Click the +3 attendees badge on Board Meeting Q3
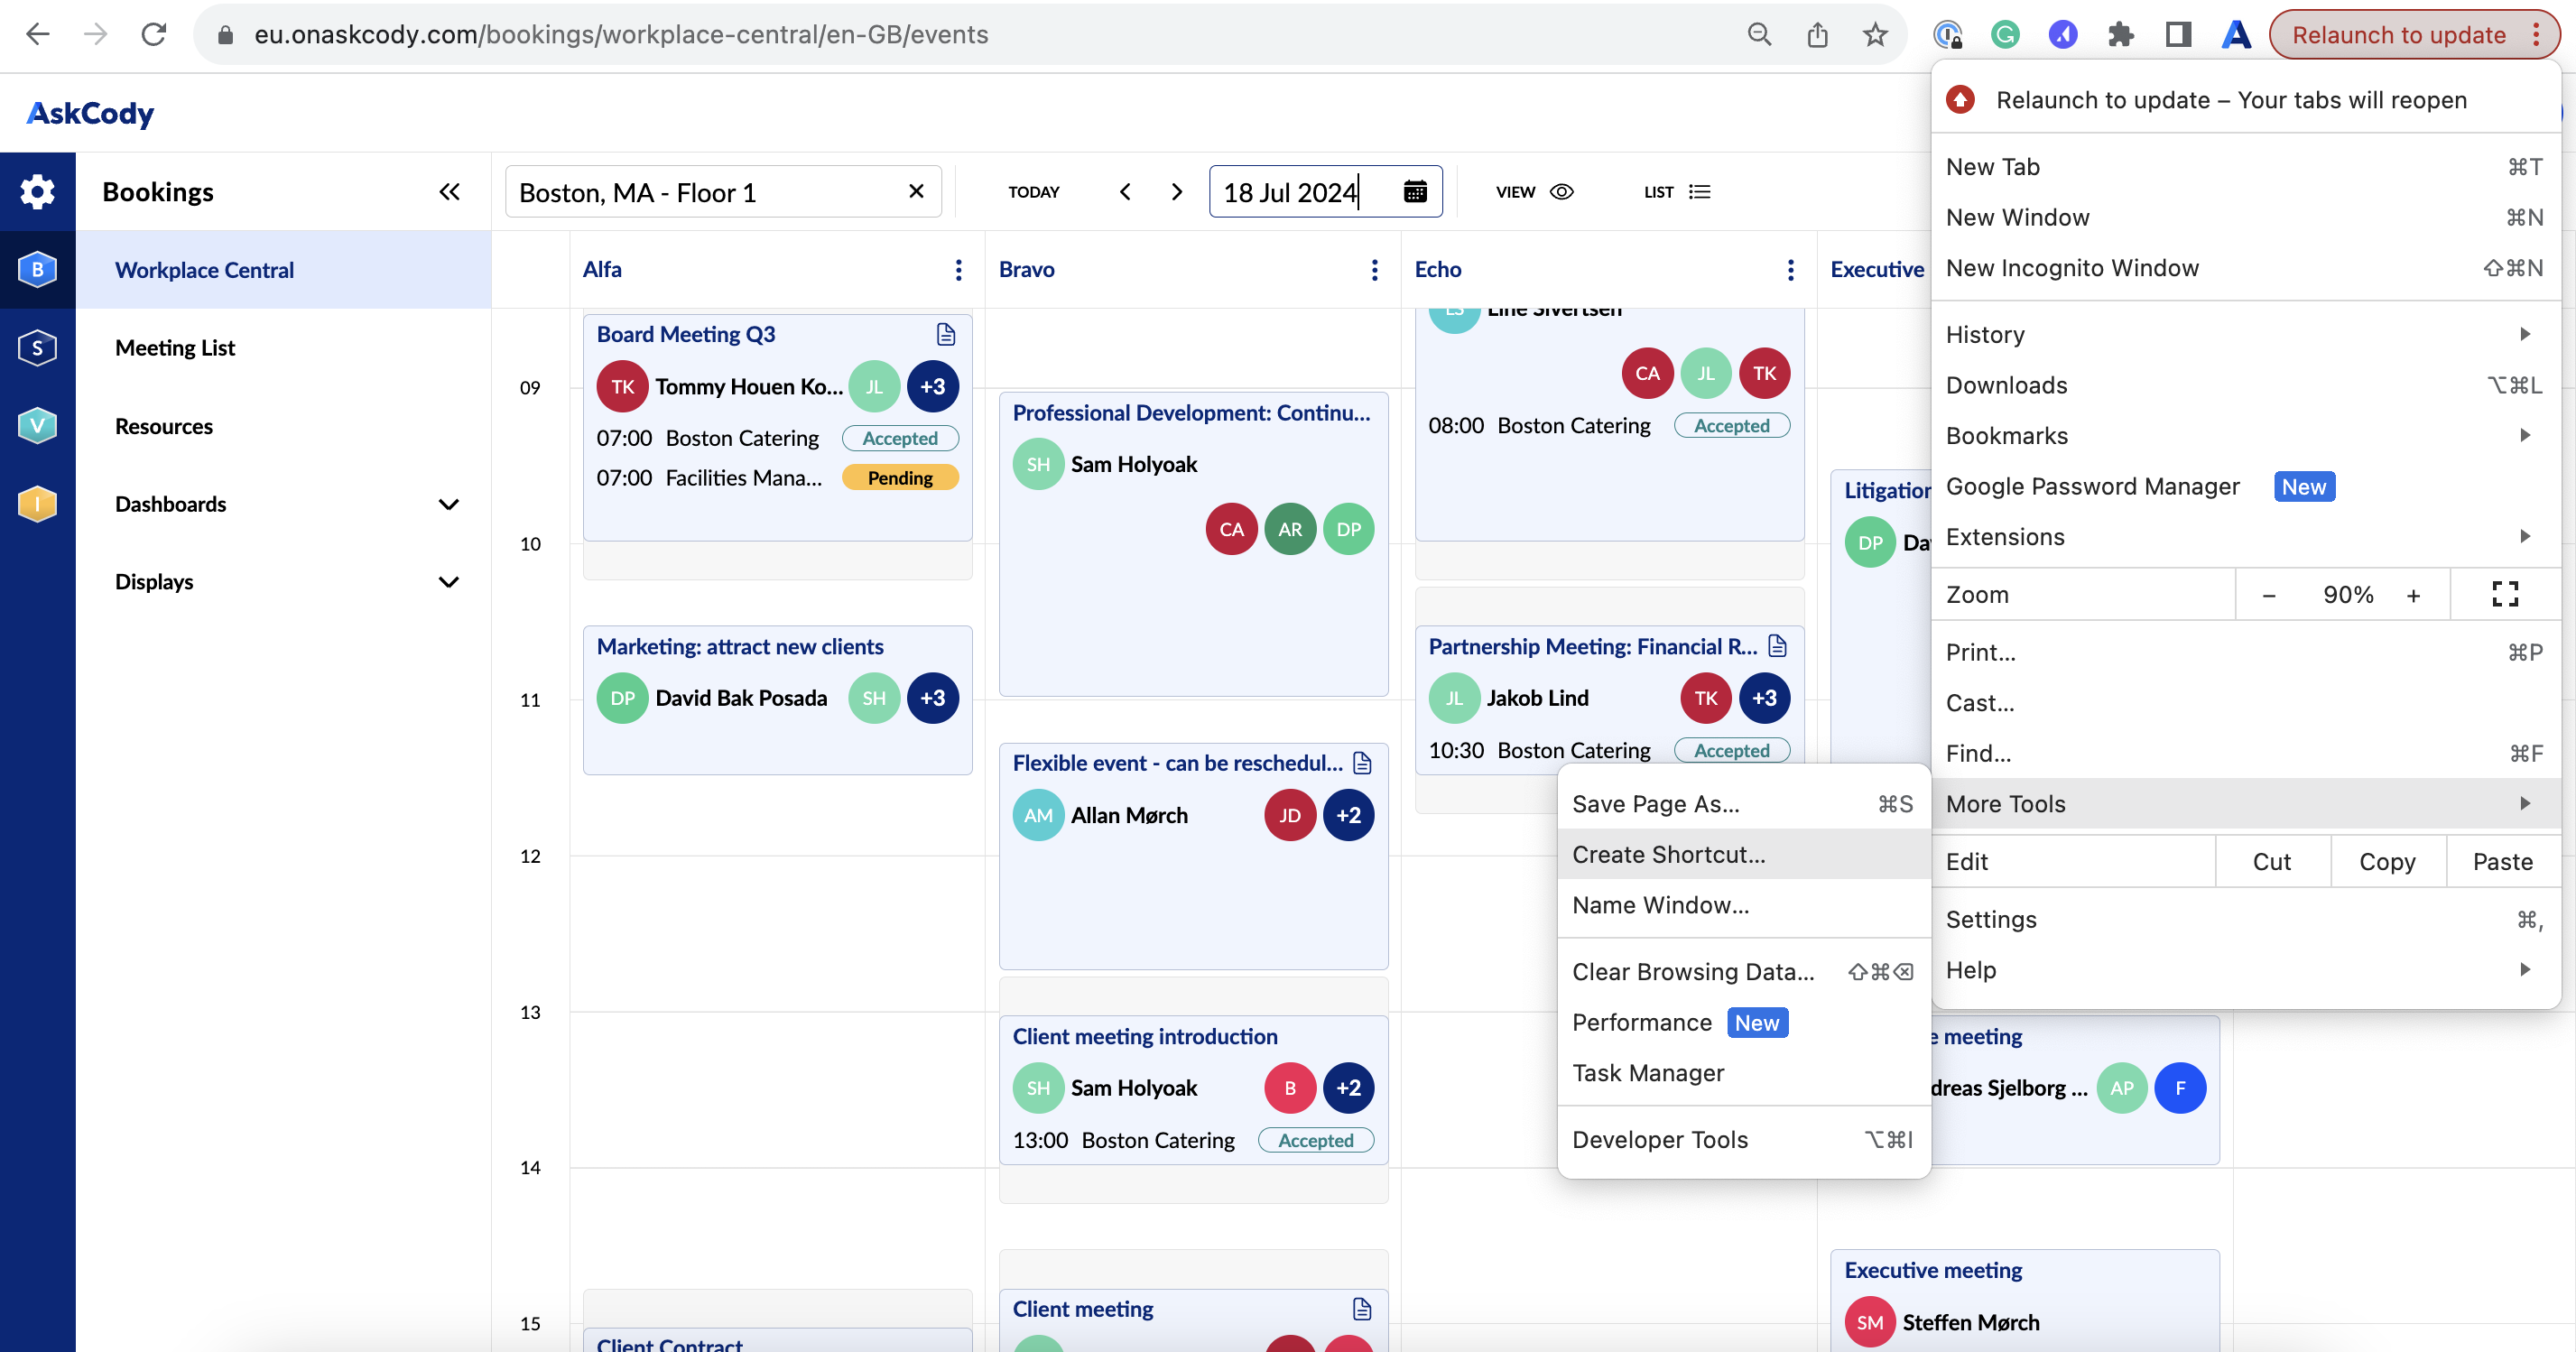 [932, 386]
